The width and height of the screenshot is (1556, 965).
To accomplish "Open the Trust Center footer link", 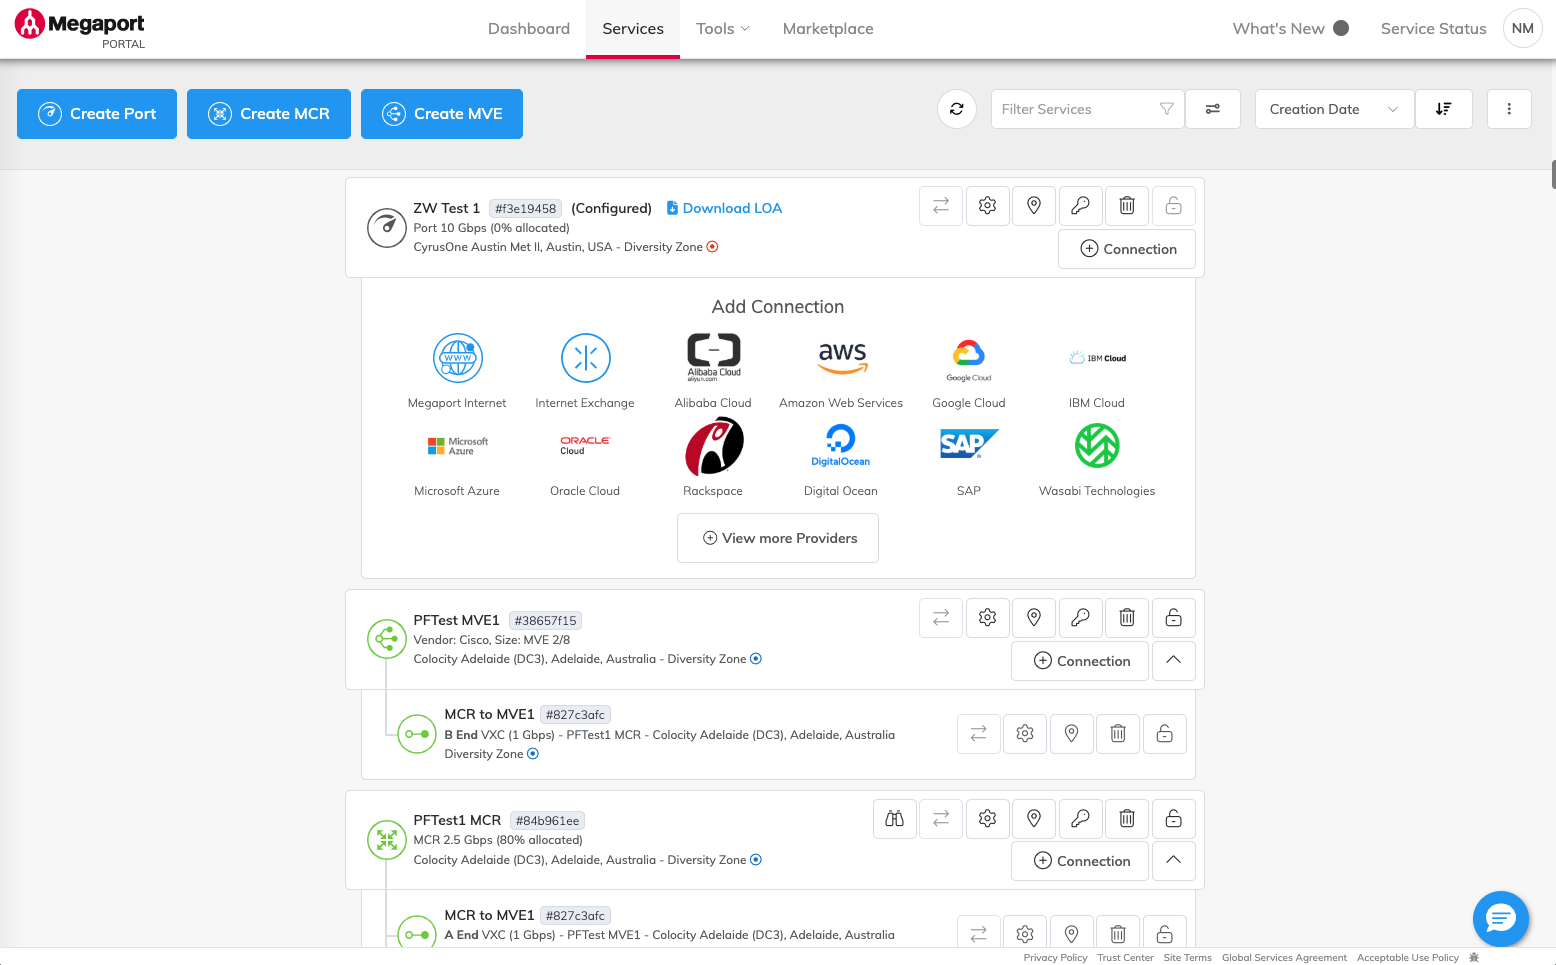I will 1125,958.
